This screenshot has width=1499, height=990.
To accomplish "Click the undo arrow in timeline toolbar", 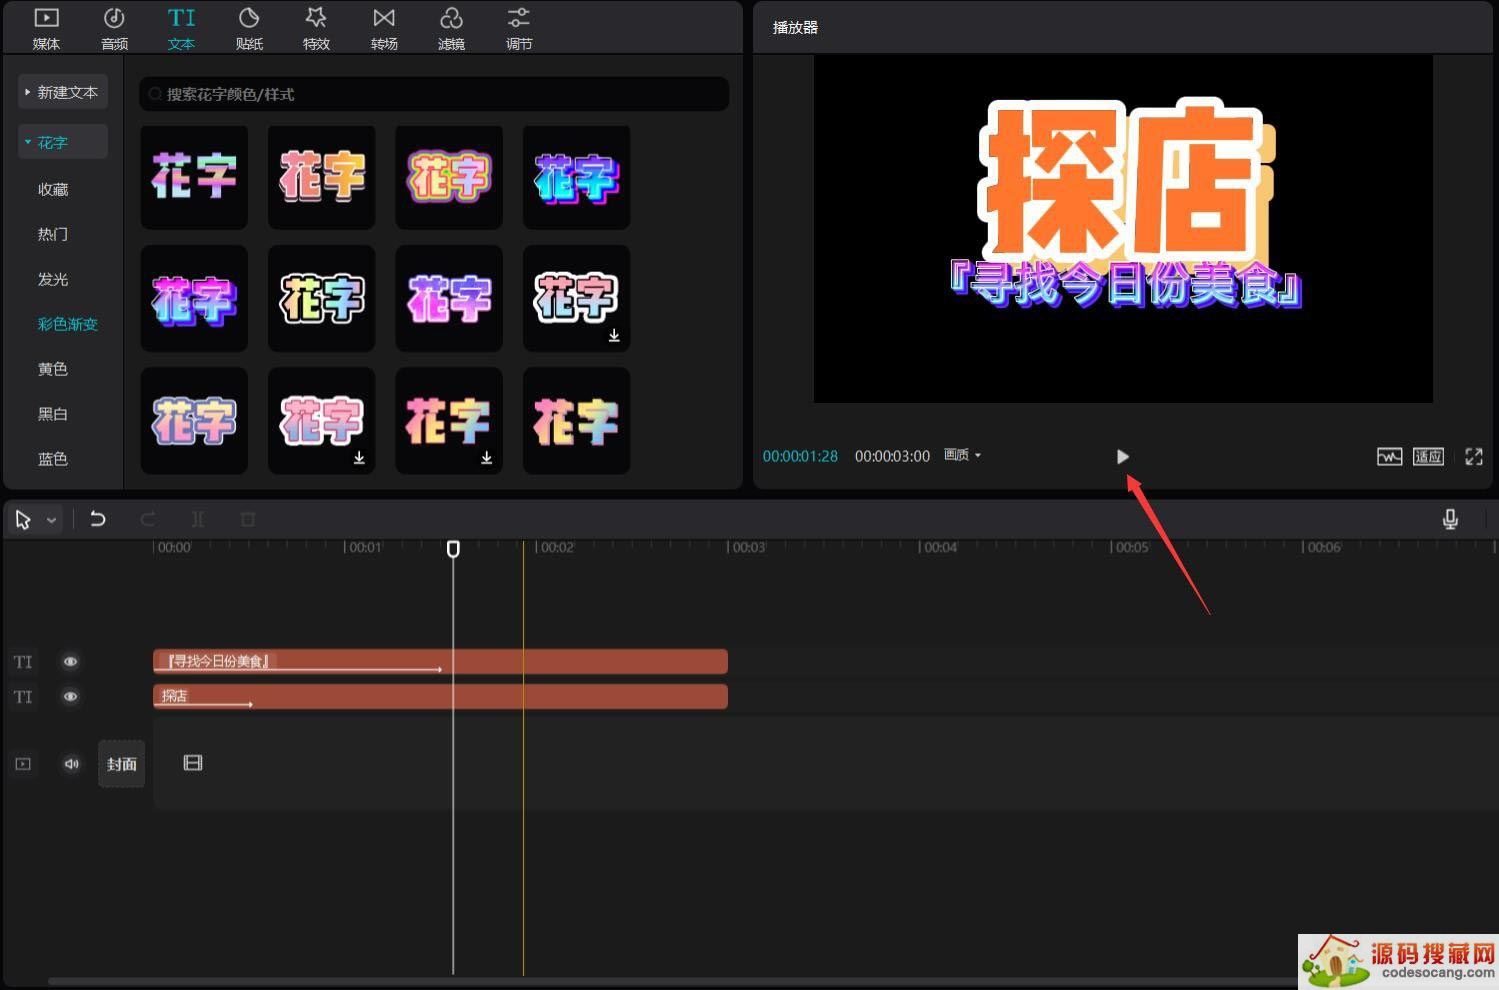I will coord(98,519).
